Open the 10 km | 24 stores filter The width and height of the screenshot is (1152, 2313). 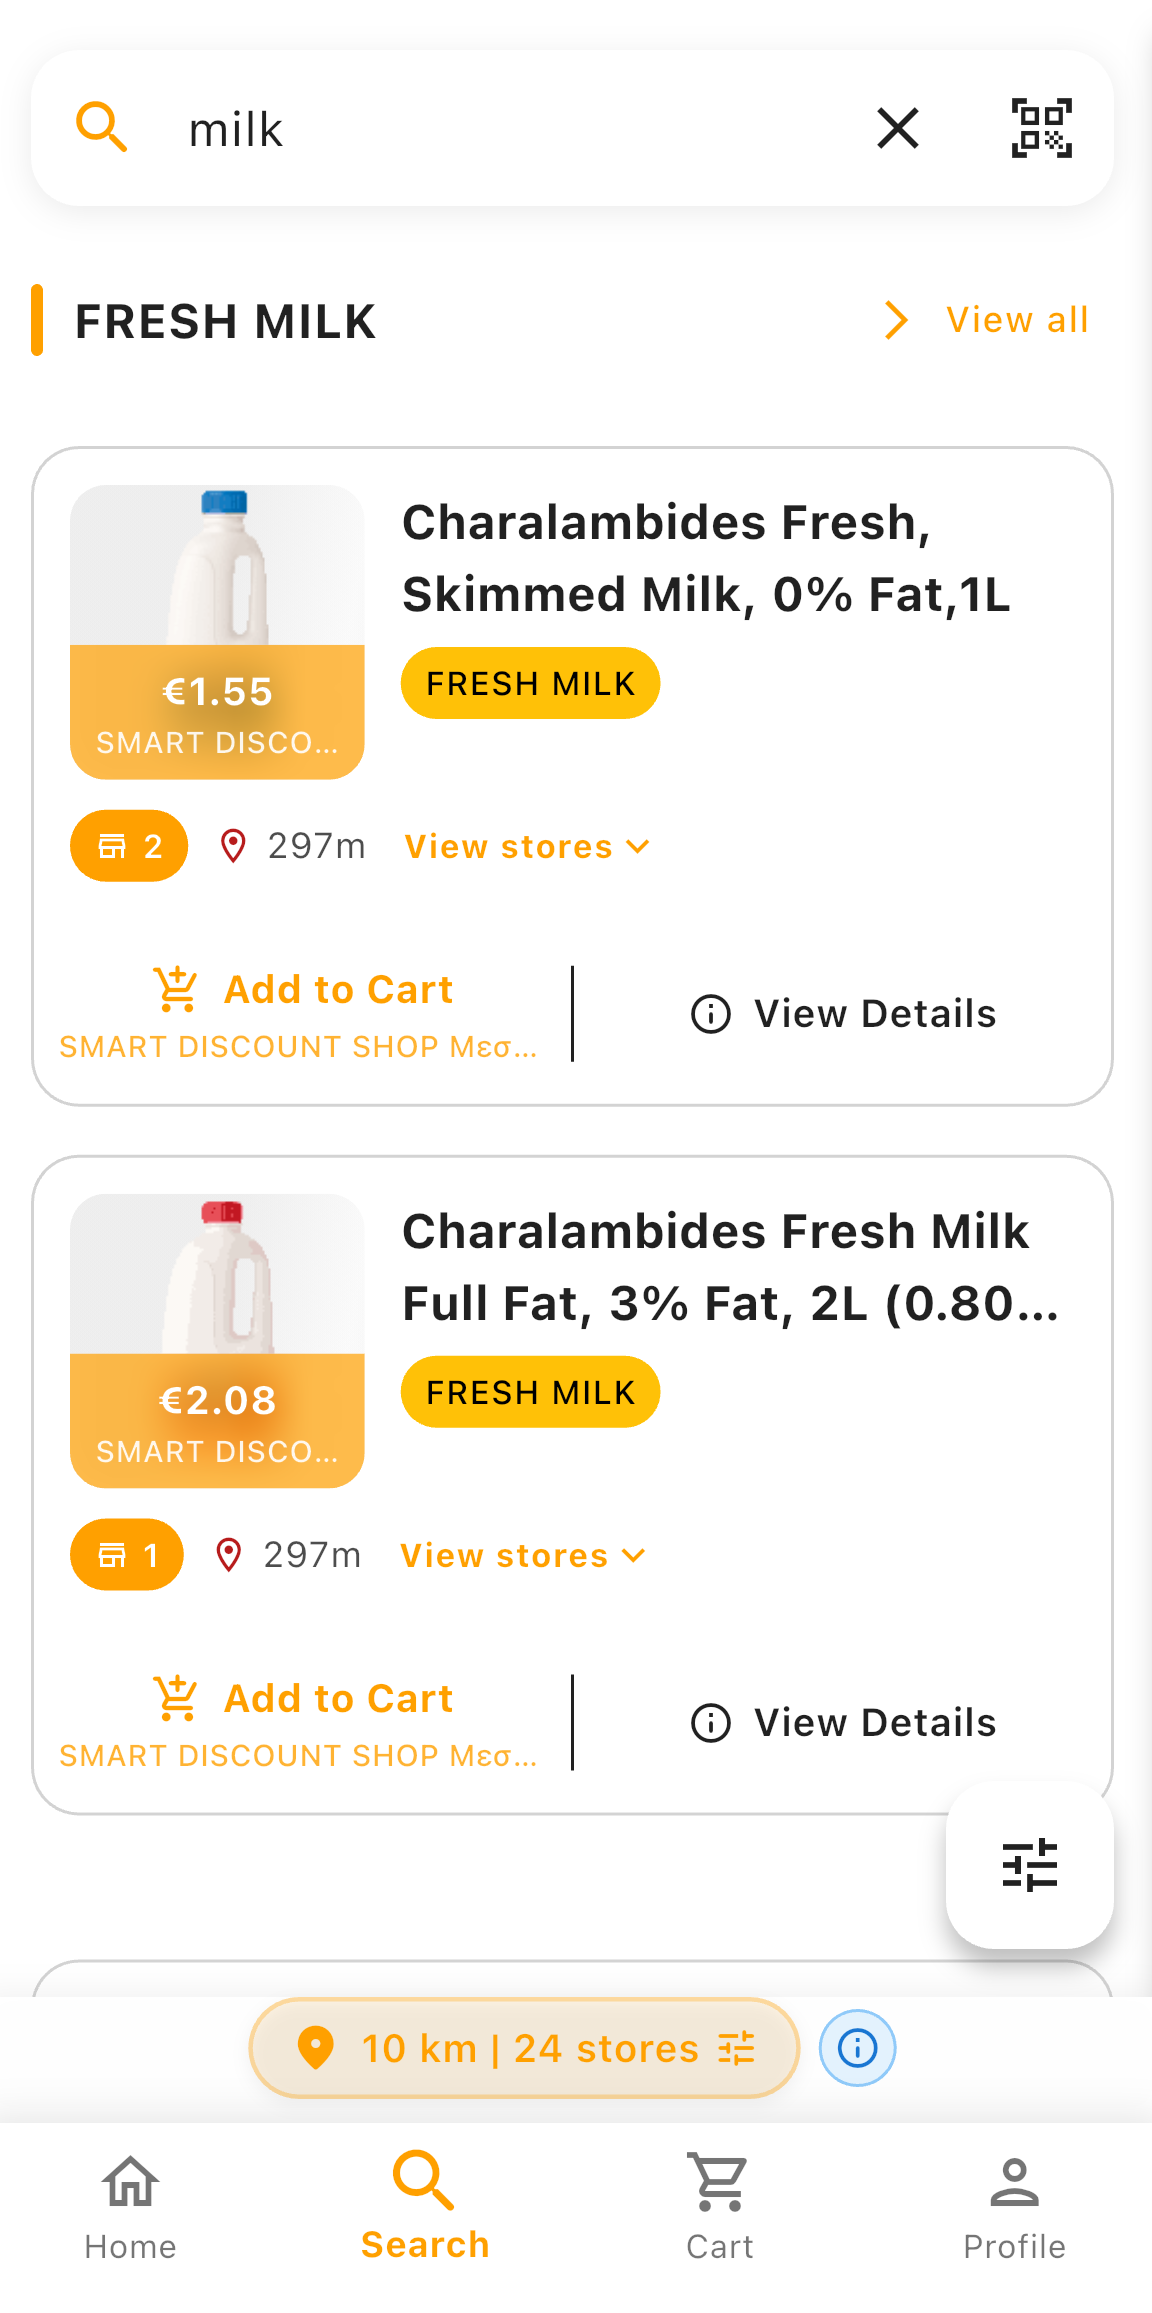point(524,2048)
